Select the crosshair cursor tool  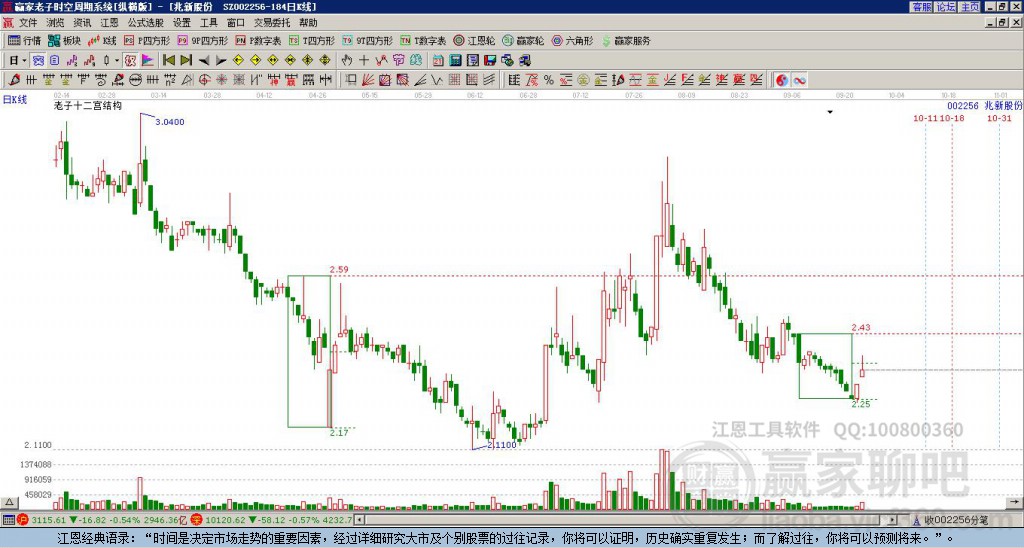click(x=364, y=60)
